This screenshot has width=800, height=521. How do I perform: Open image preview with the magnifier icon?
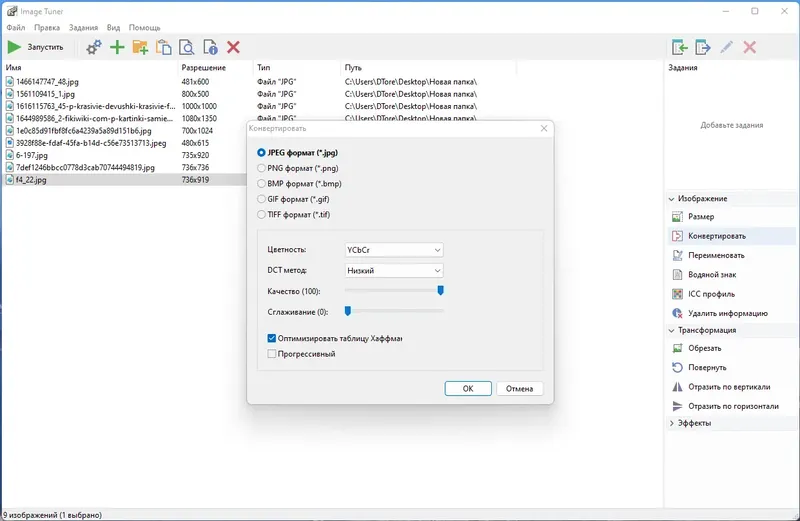187,47
